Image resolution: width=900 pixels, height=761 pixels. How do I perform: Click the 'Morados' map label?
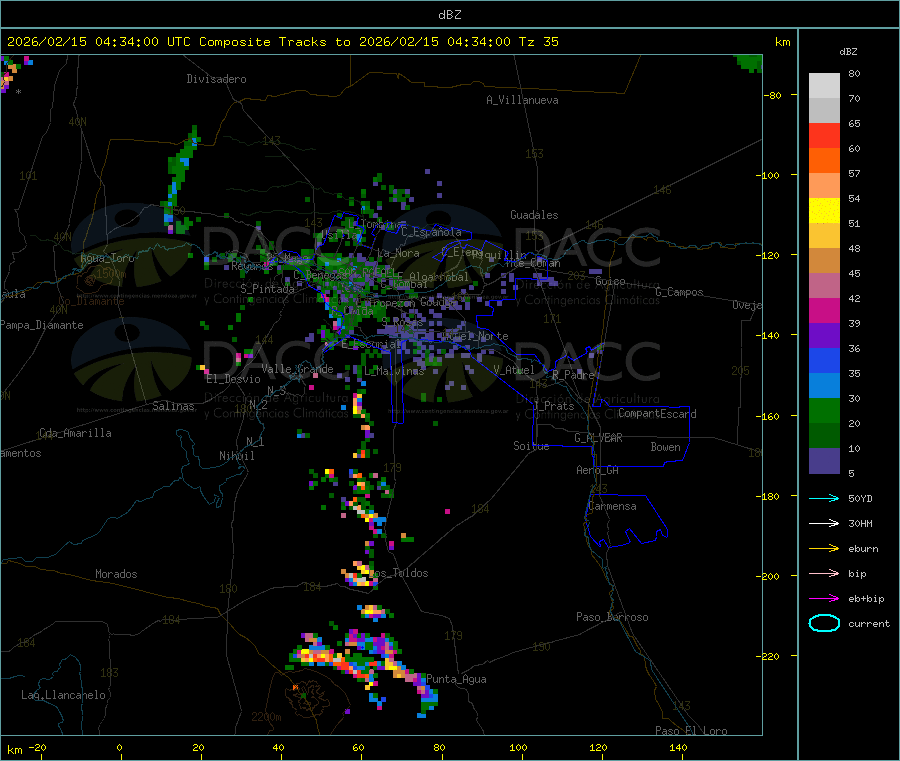point(116,574)
